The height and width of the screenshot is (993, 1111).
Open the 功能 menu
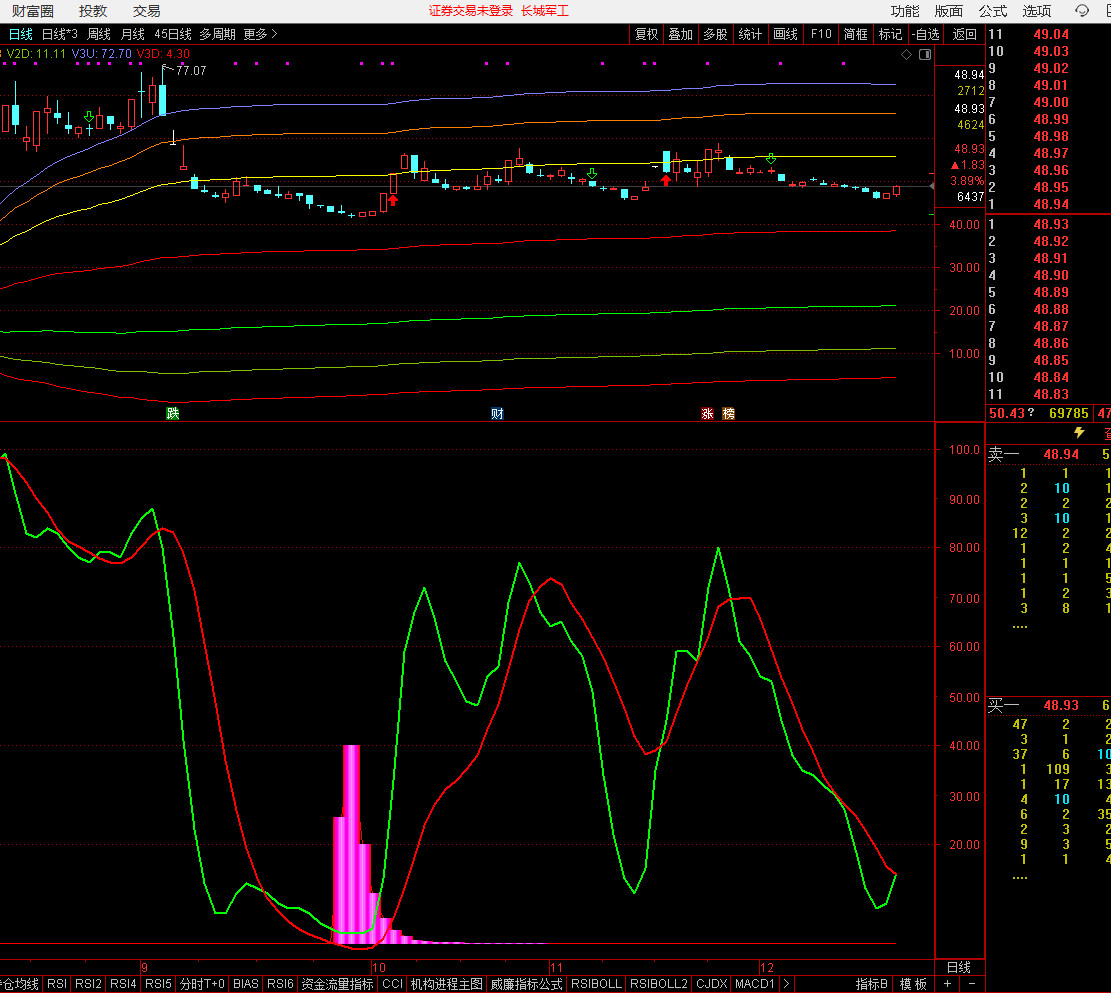(x=905, y=11)
